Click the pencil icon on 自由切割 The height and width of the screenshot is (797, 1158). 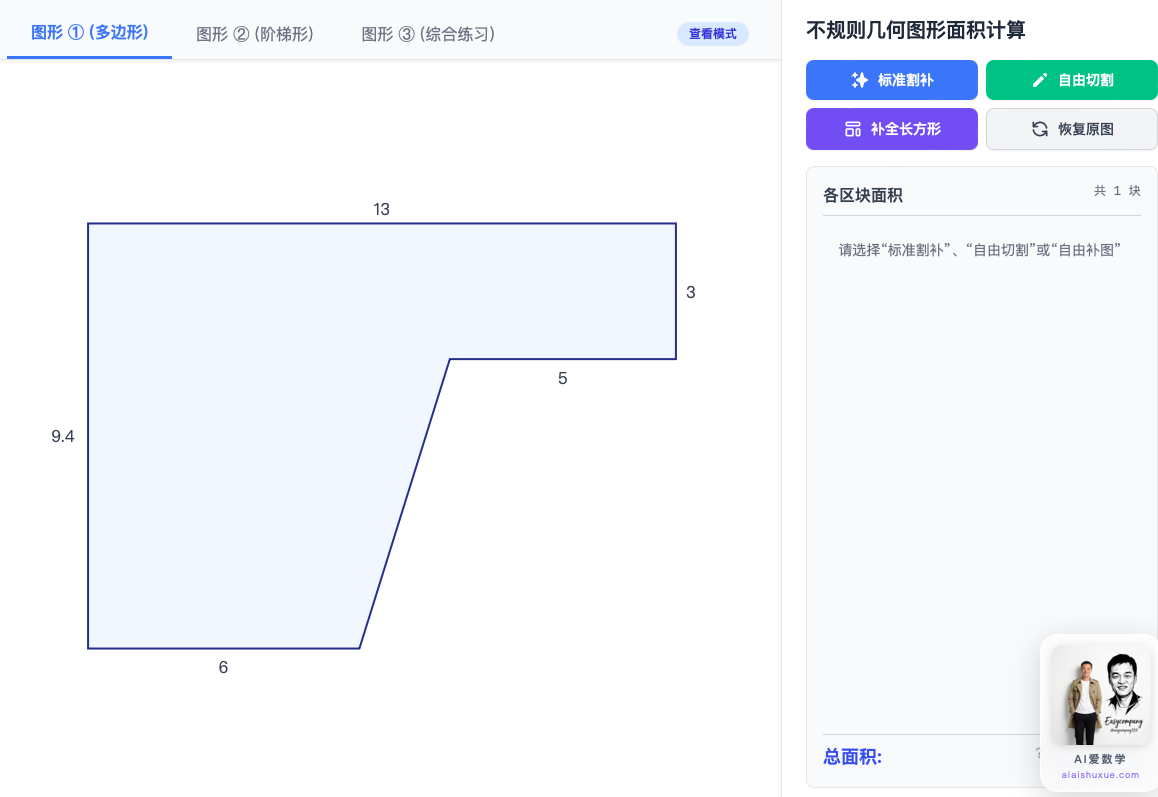(1040, 80)
